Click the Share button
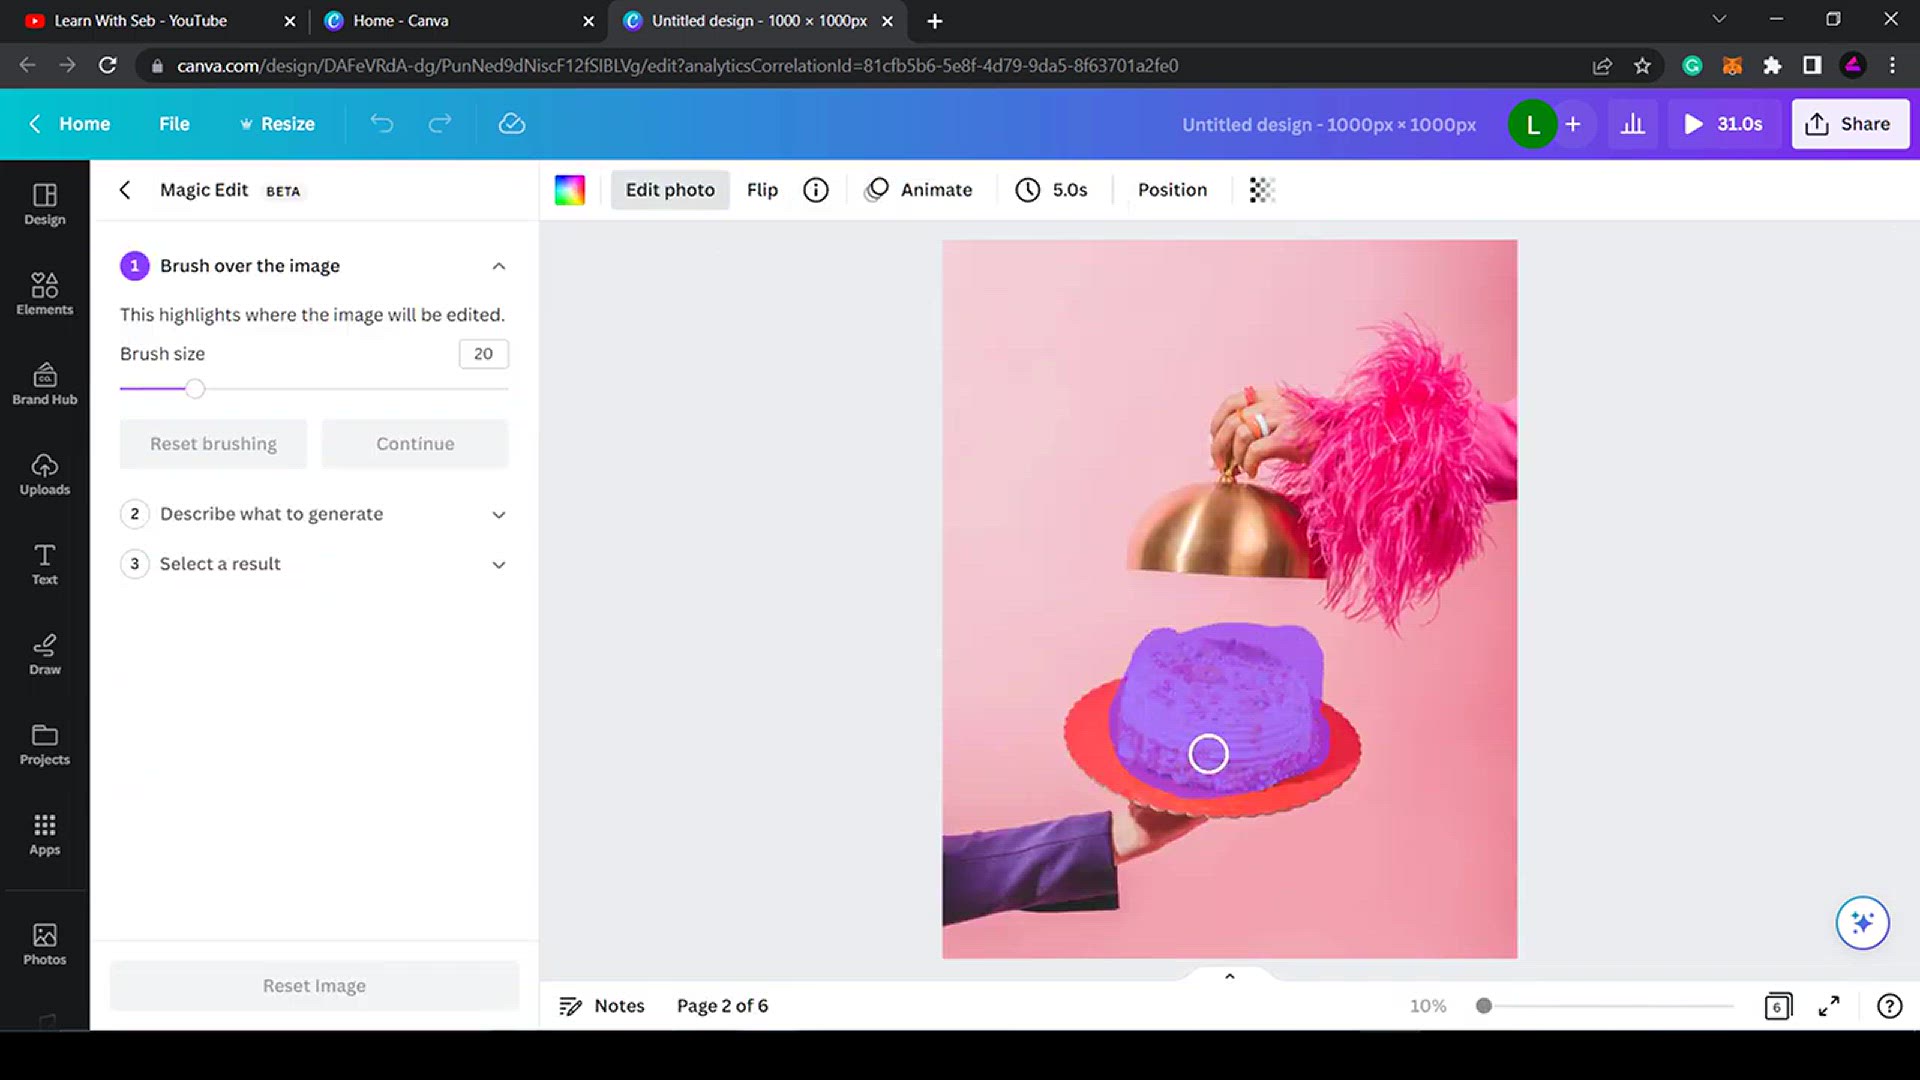This screenshot has width=1920, height=1080. 1849,124
